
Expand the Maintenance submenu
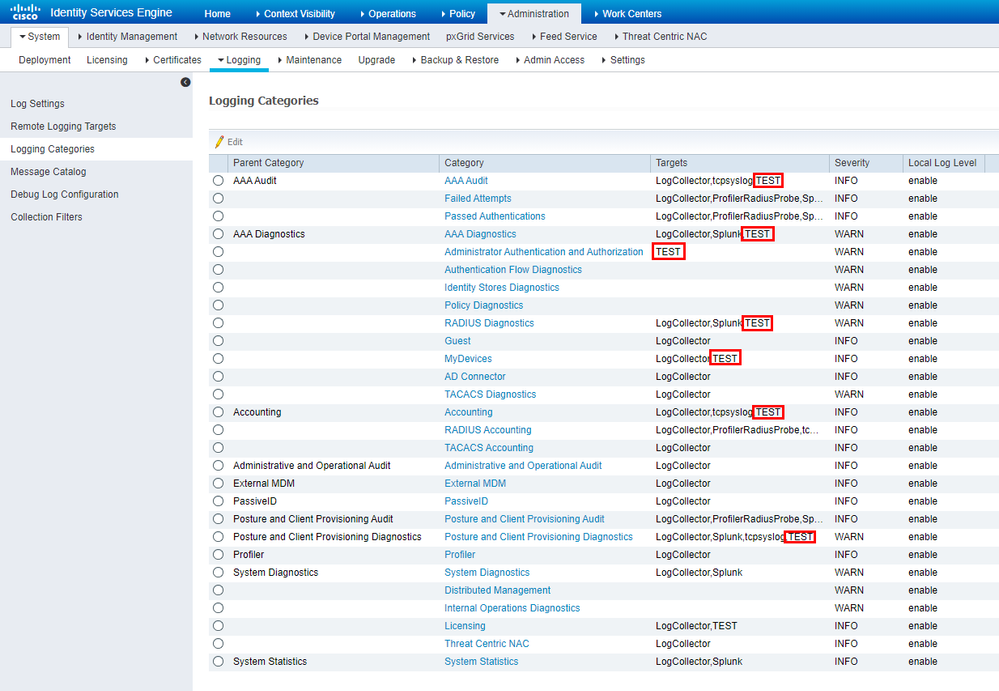pyautogui.click(x=310, y=60)
